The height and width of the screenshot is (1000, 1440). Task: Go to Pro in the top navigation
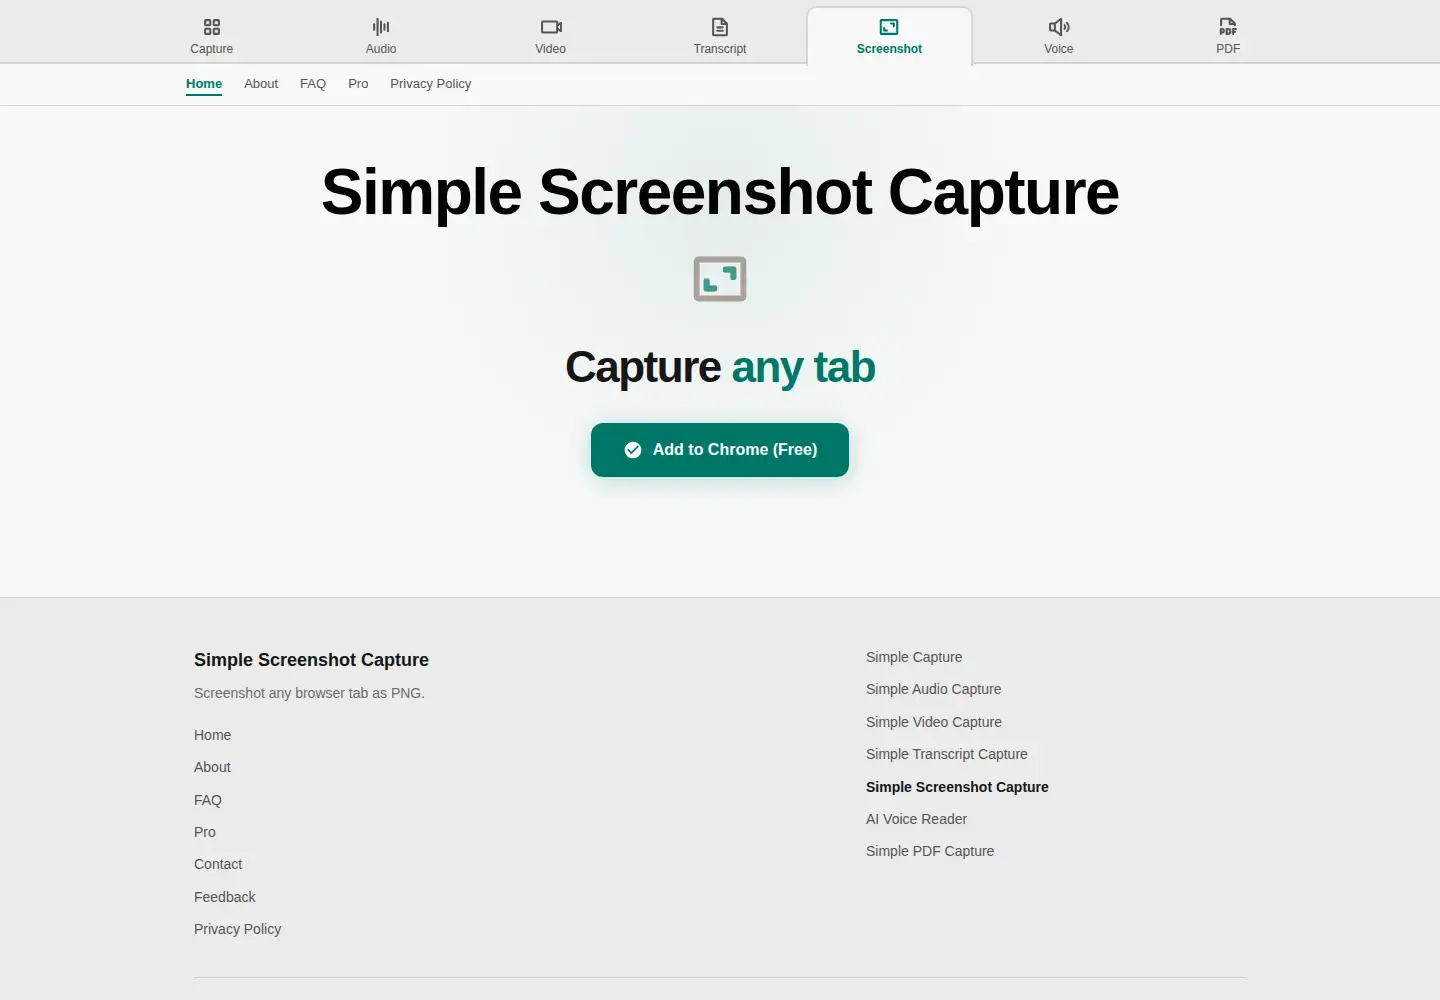pyautogui.click(x=358, y=84)
